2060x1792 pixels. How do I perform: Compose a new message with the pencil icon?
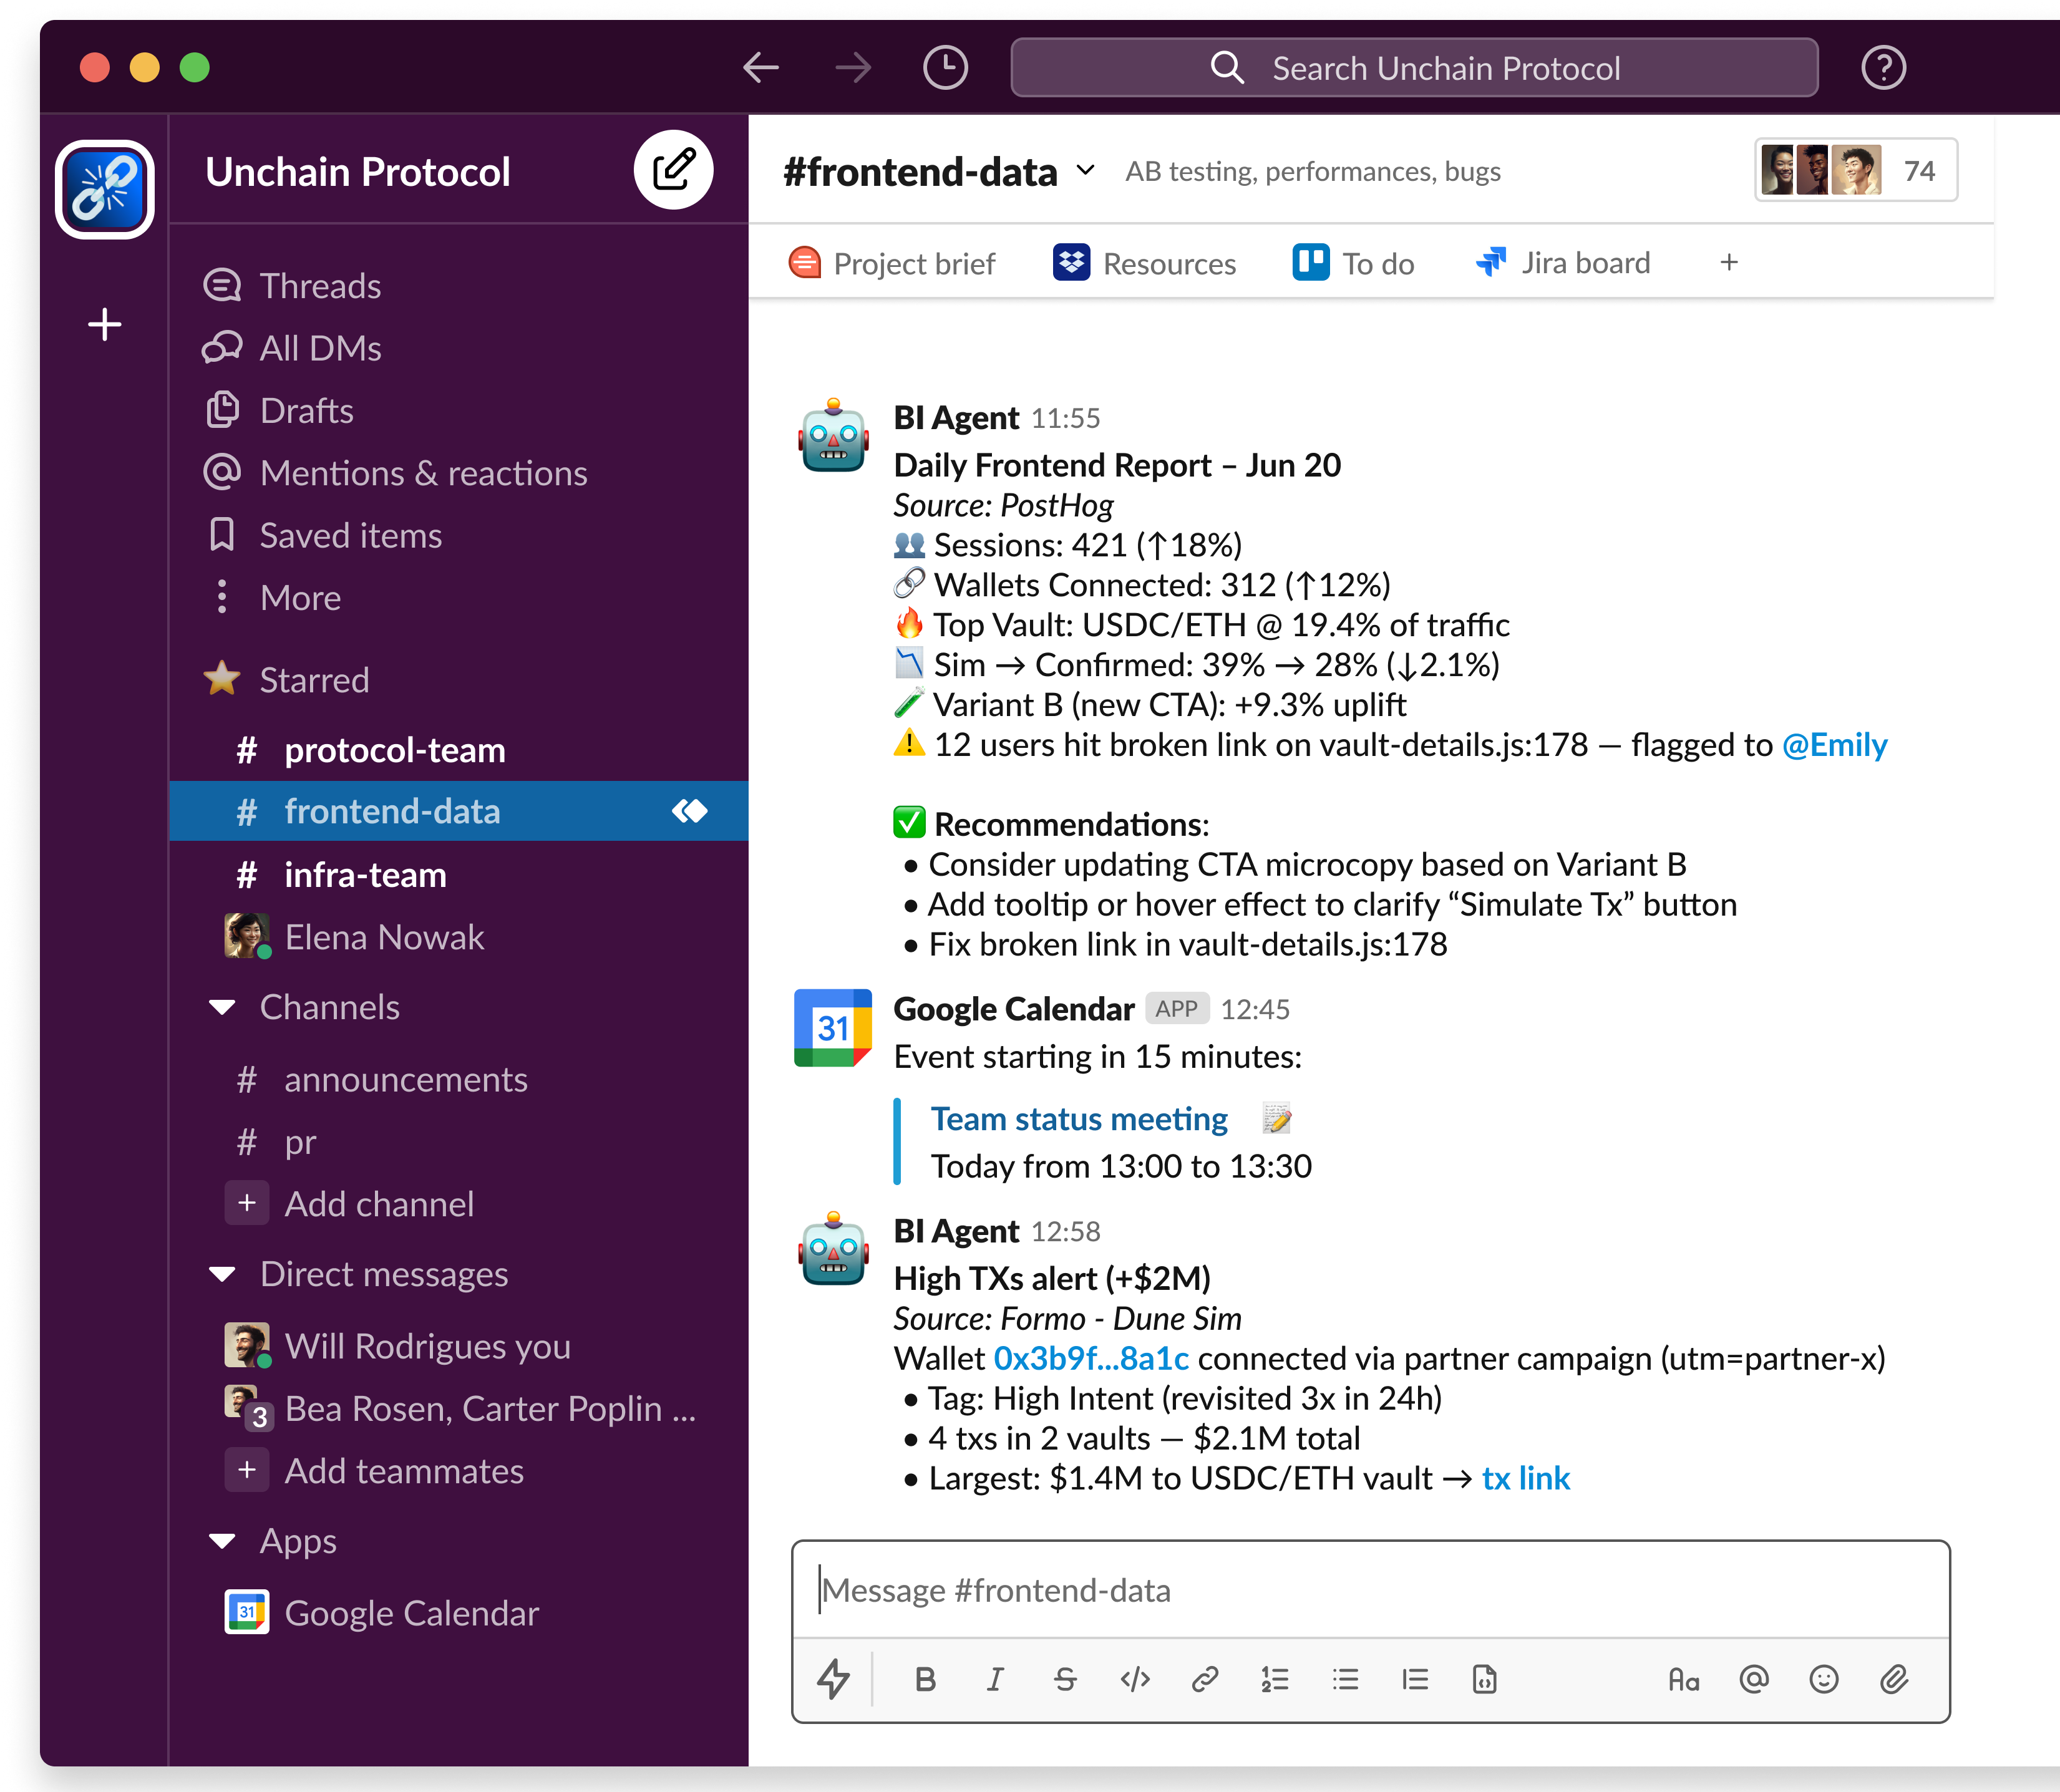pyautogui.click(x=672, y=170)
